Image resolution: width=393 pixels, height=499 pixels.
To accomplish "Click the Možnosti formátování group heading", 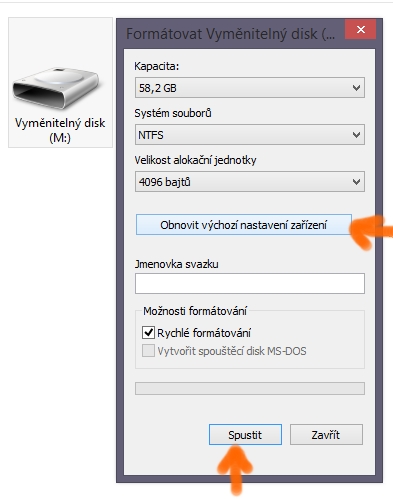I will pos(195,311).
